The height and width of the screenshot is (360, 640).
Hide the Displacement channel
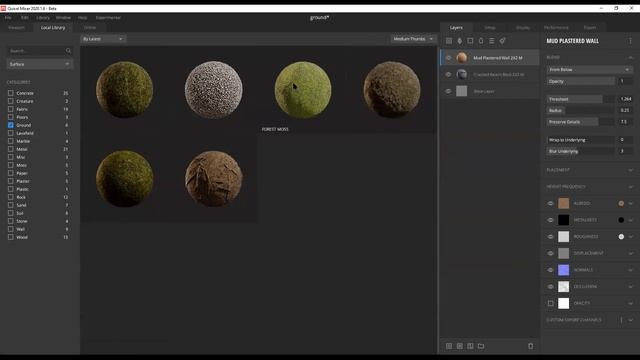(x=551, y=253)
